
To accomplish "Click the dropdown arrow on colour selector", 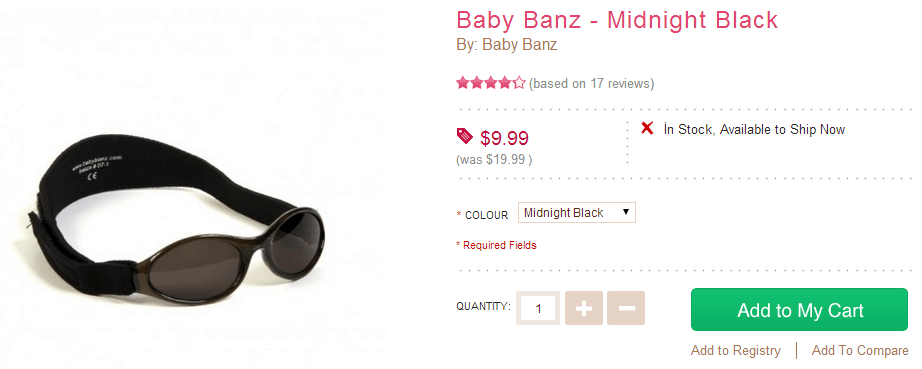I will pyautogui.click(x=626, y=212).
